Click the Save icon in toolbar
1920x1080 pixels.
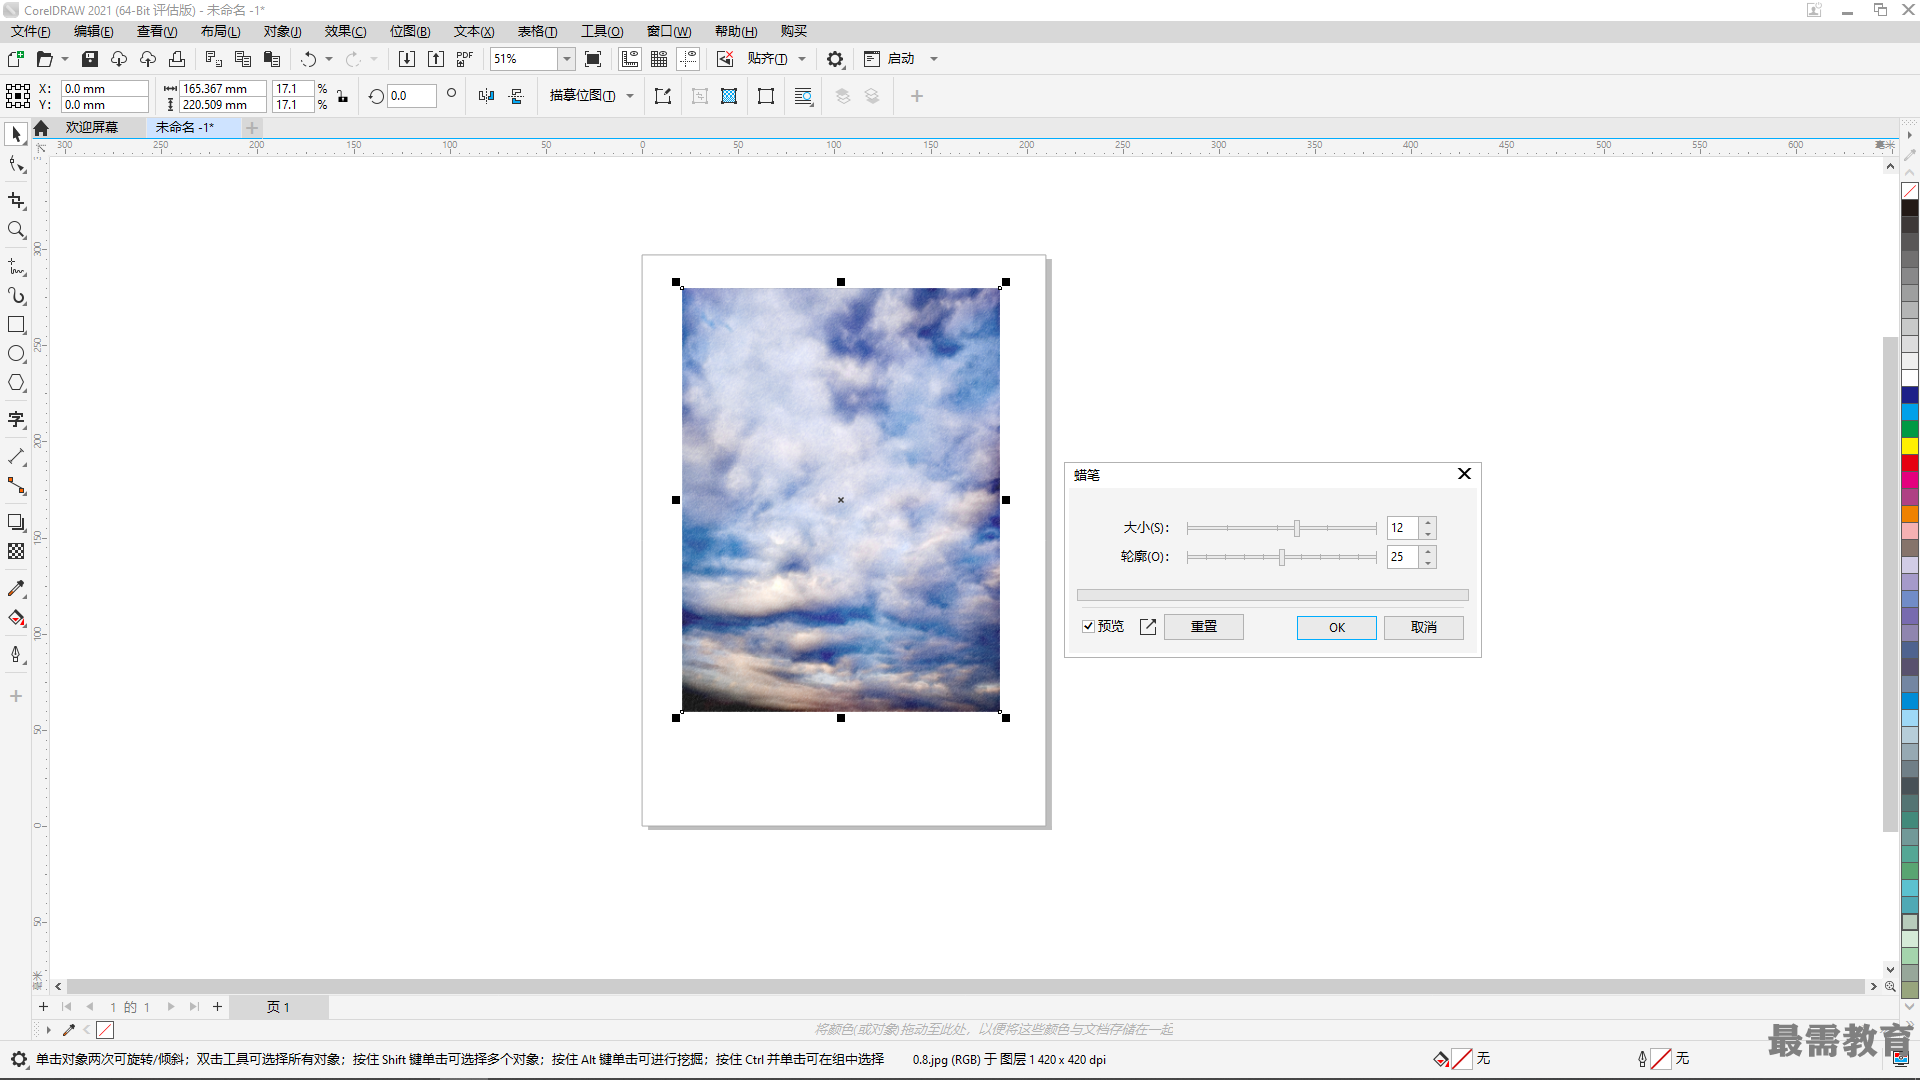coord(90,59)
